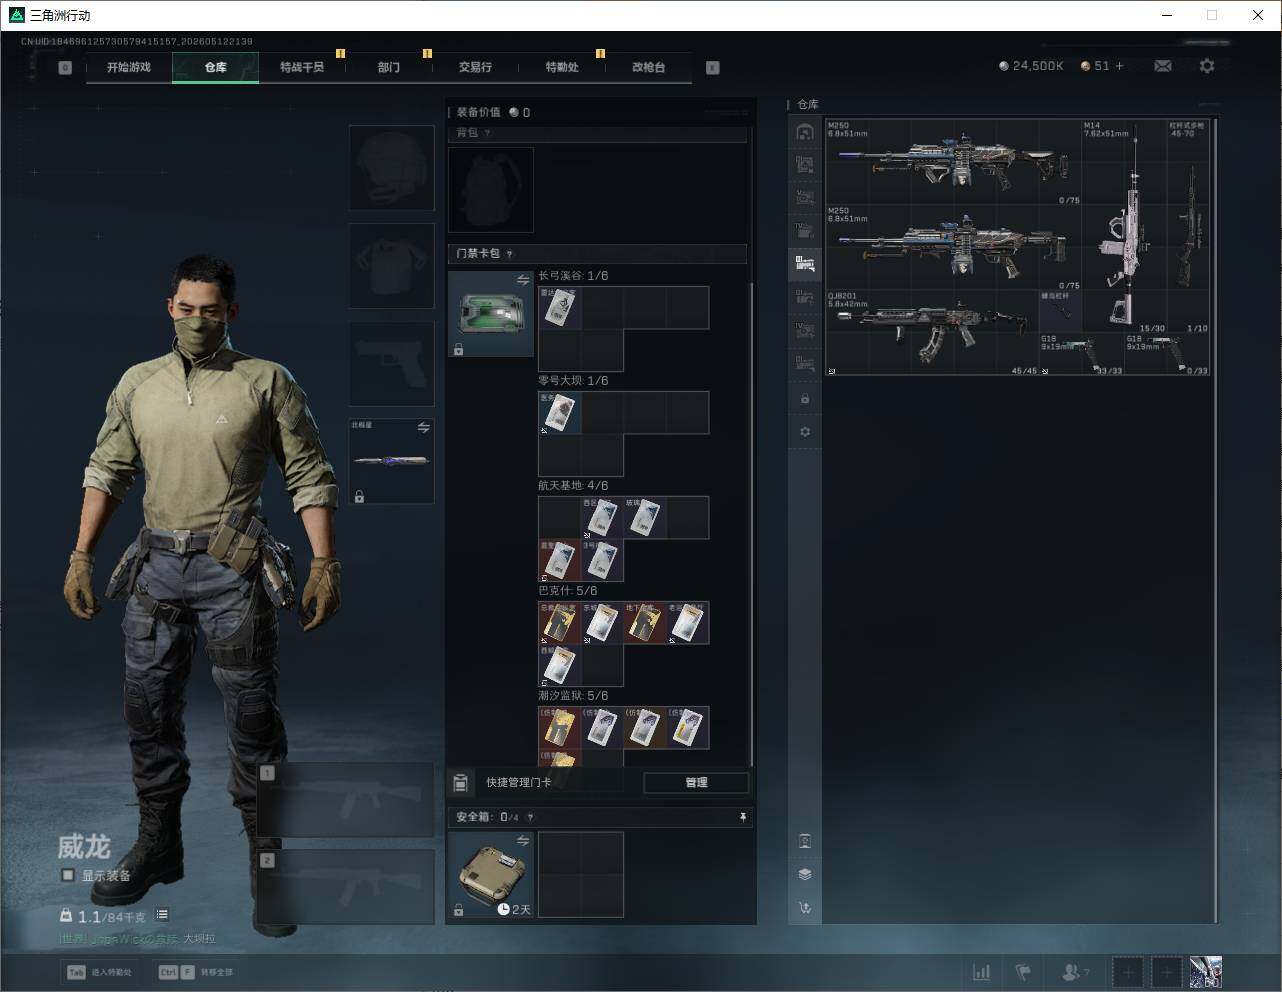
Task: Select the first M250 machine gun in warehouse
Action: (953, 162)
